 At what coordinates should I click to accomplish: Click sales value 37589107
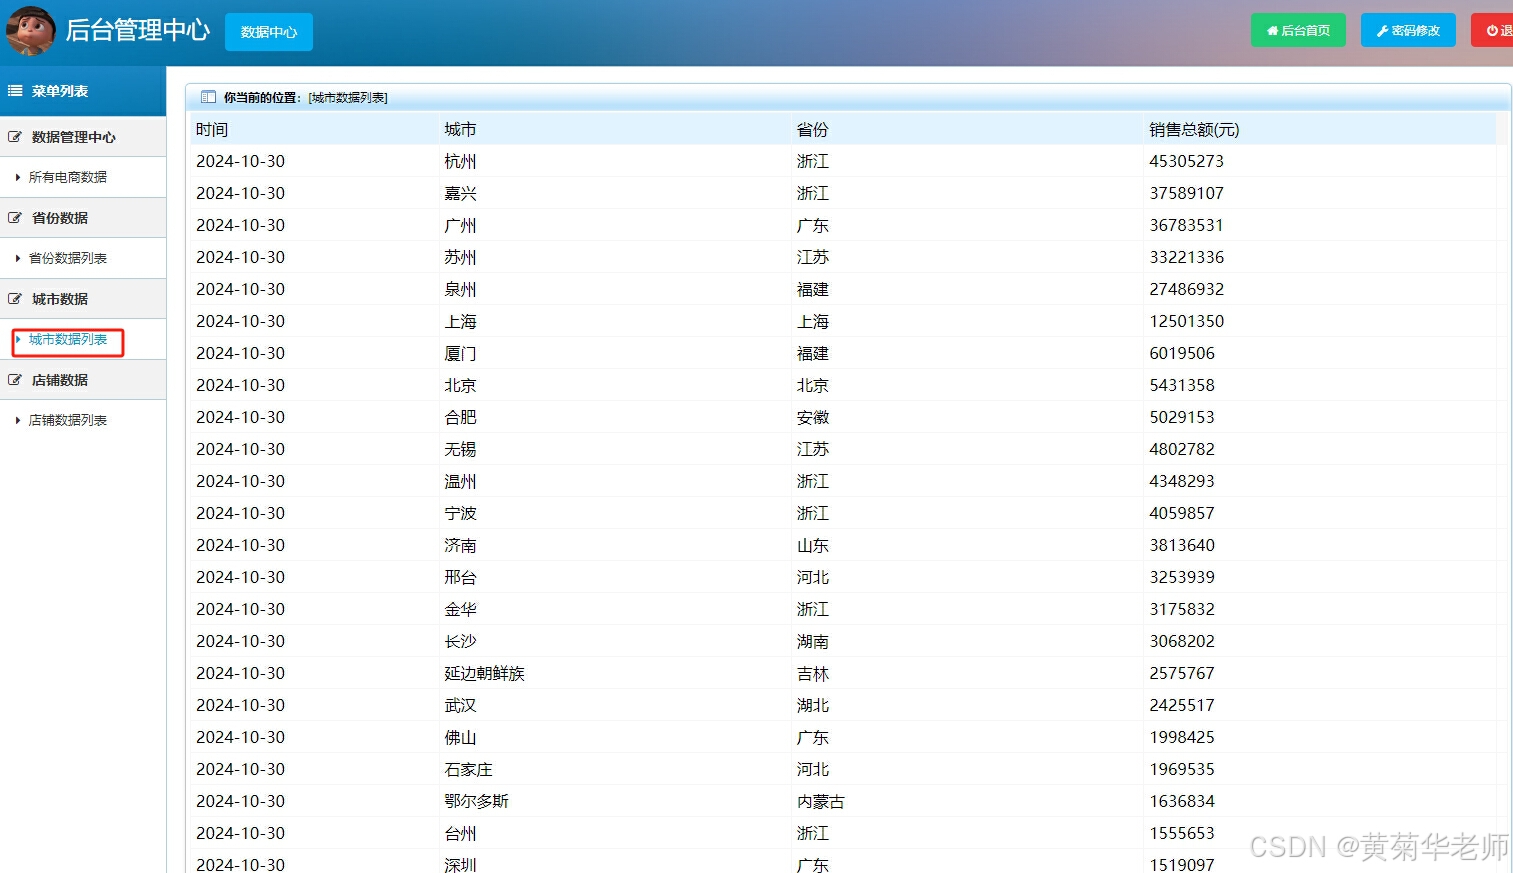tap(1186, 193)
